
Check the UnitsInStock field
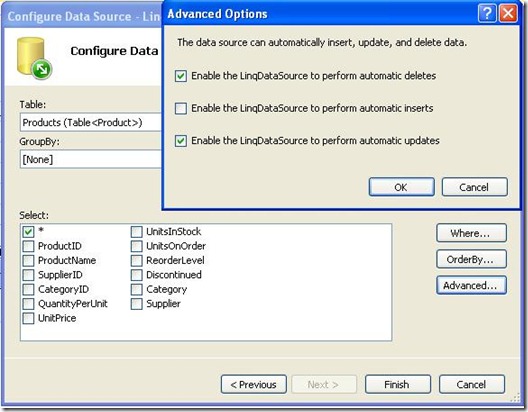tap(136, 232)
